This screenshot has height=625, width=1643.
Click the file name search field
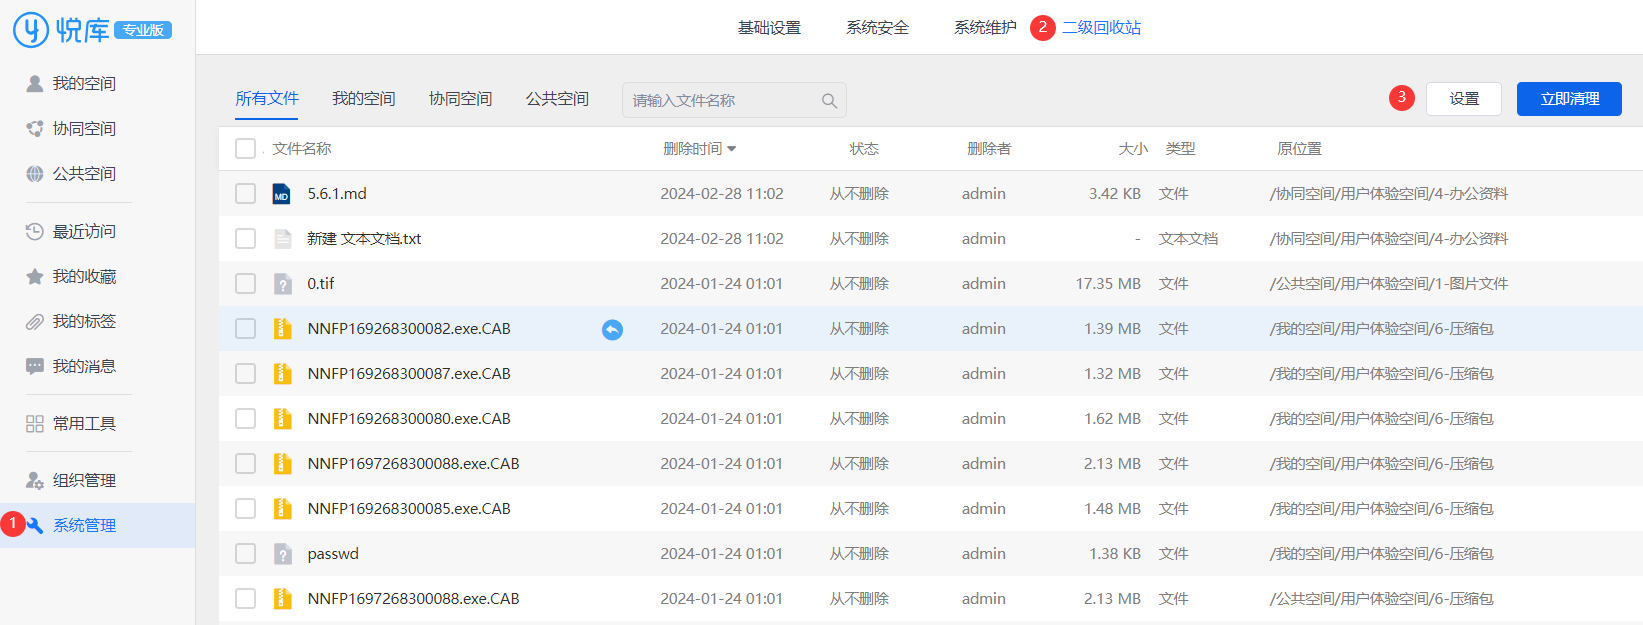pos(720,101)
